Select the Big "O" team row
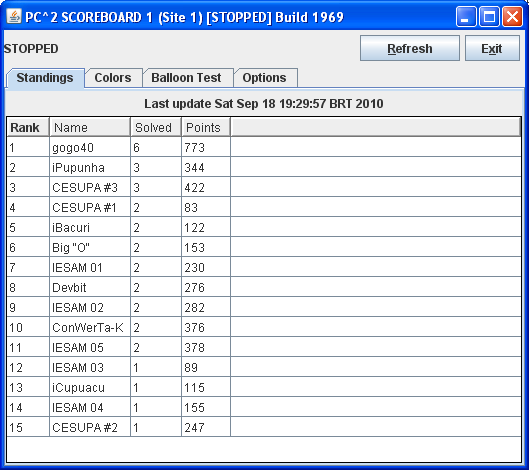 264,247
